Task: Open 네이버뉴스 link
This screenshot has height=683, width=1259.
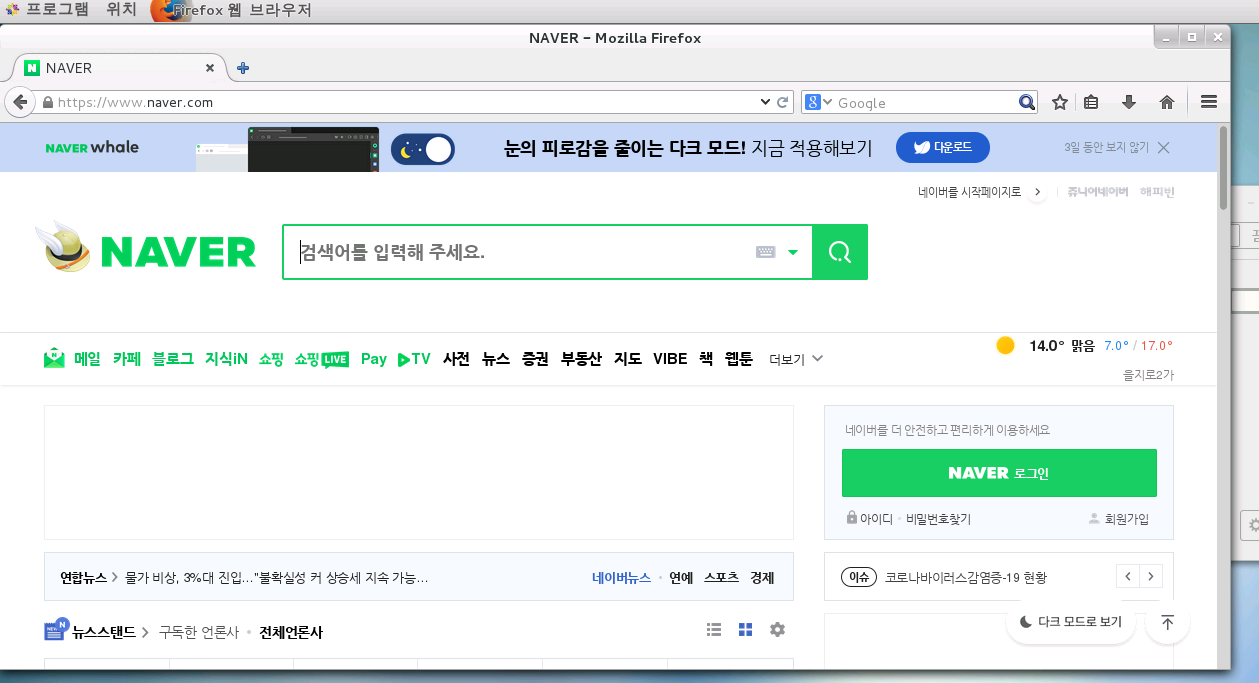Action: point(621,577)
